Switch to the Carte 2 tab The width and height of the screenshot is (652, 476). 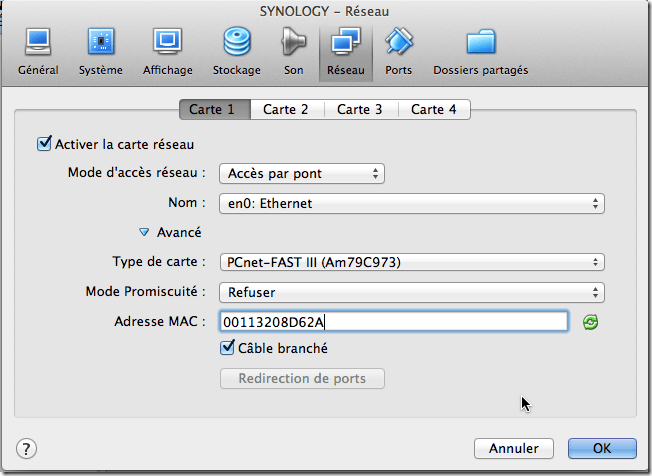tap(287, 109)
